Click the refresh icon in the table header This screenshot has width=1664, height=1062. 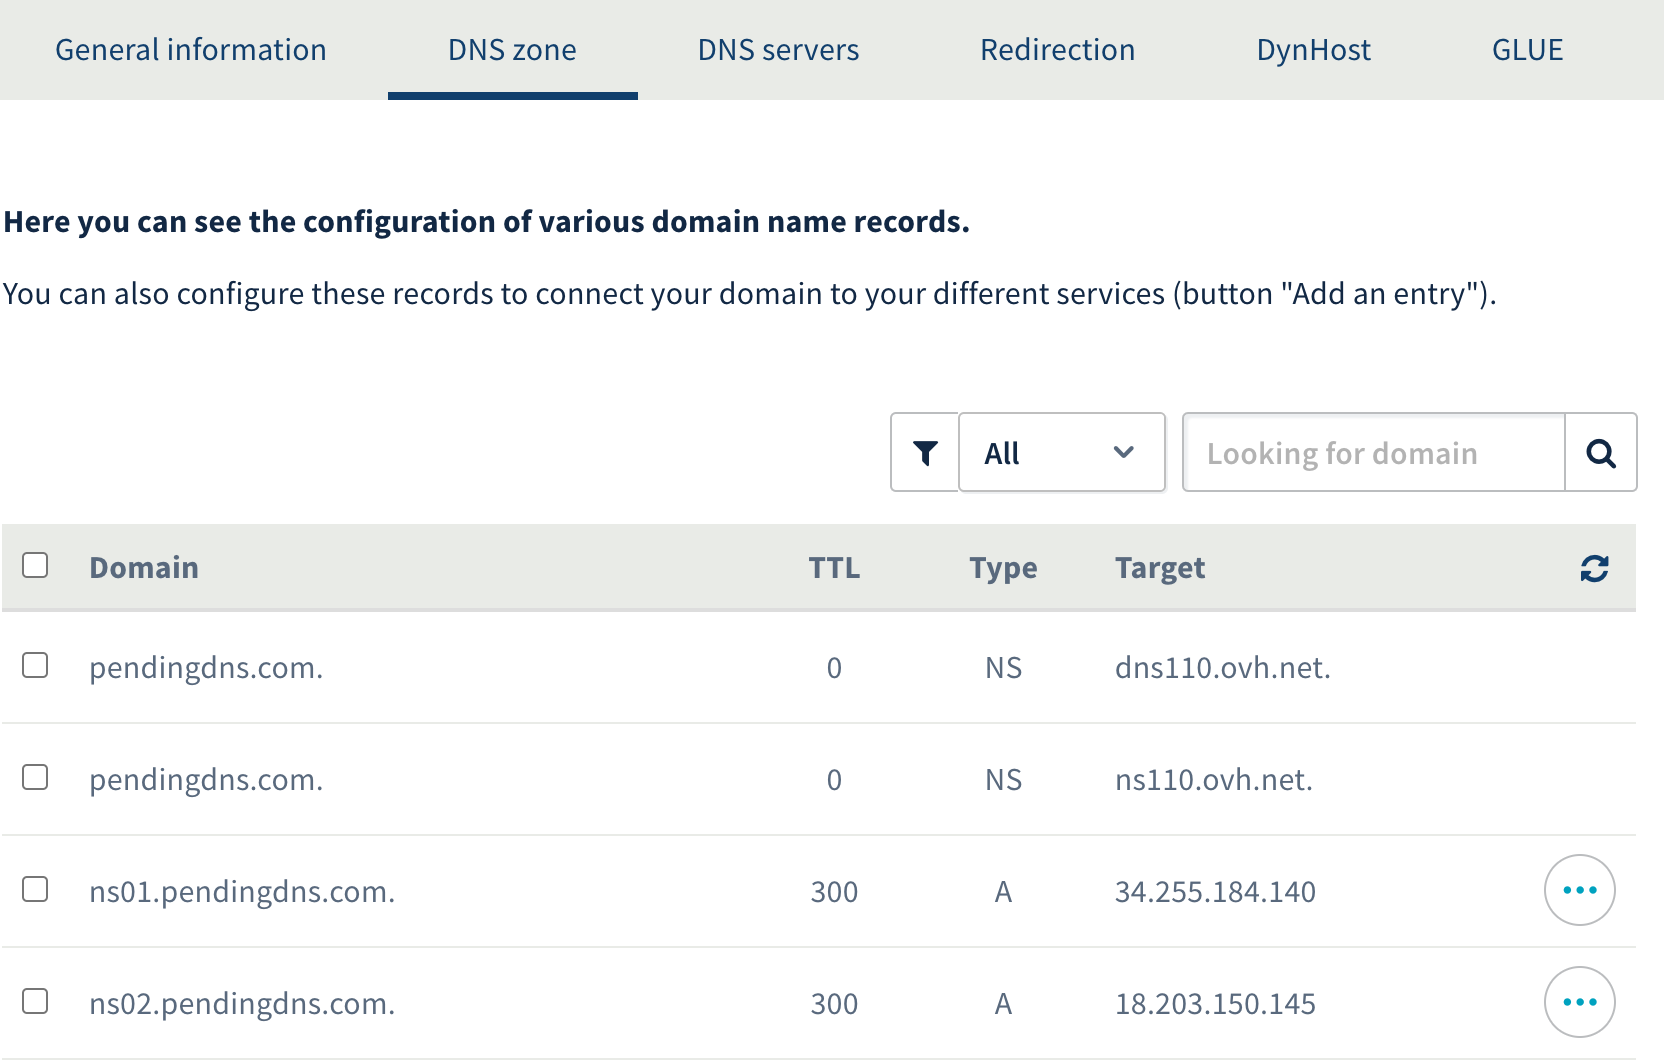1594,567
